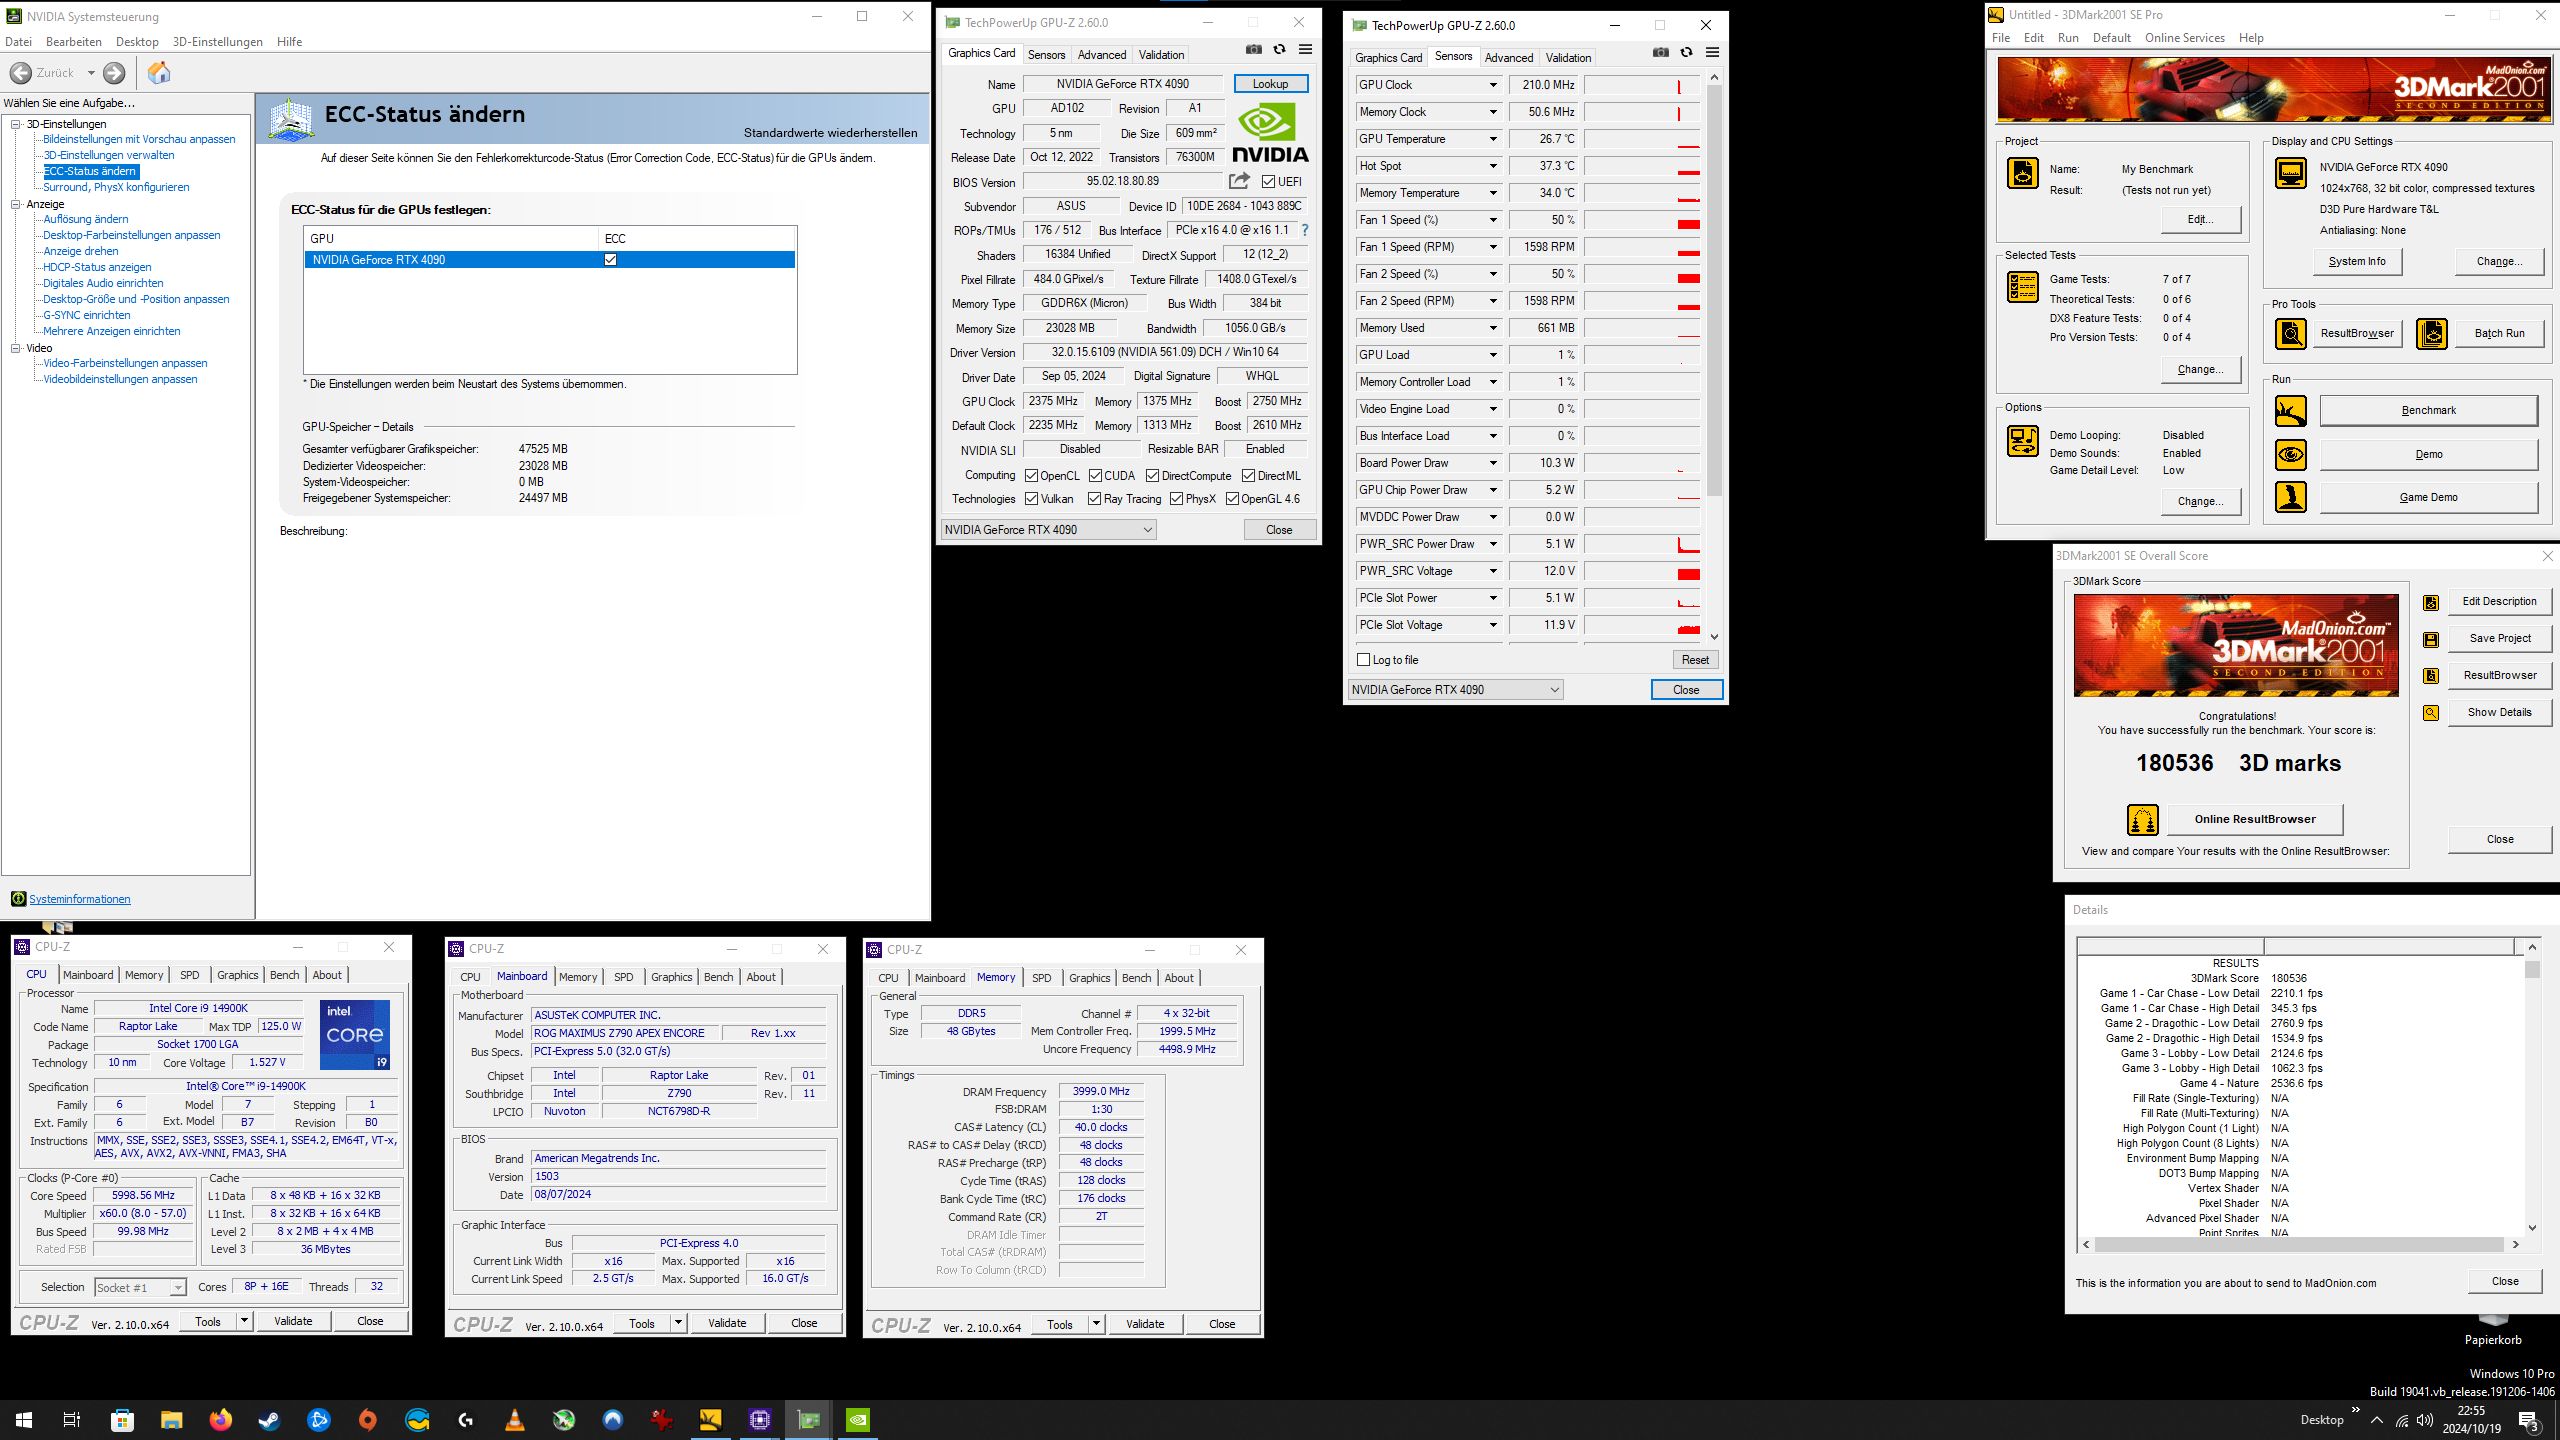2560x1440 pixels.
Task: Open the Board Power Draw sensor dropdown
Action: pyautogui.click(x=1493, y=463)
